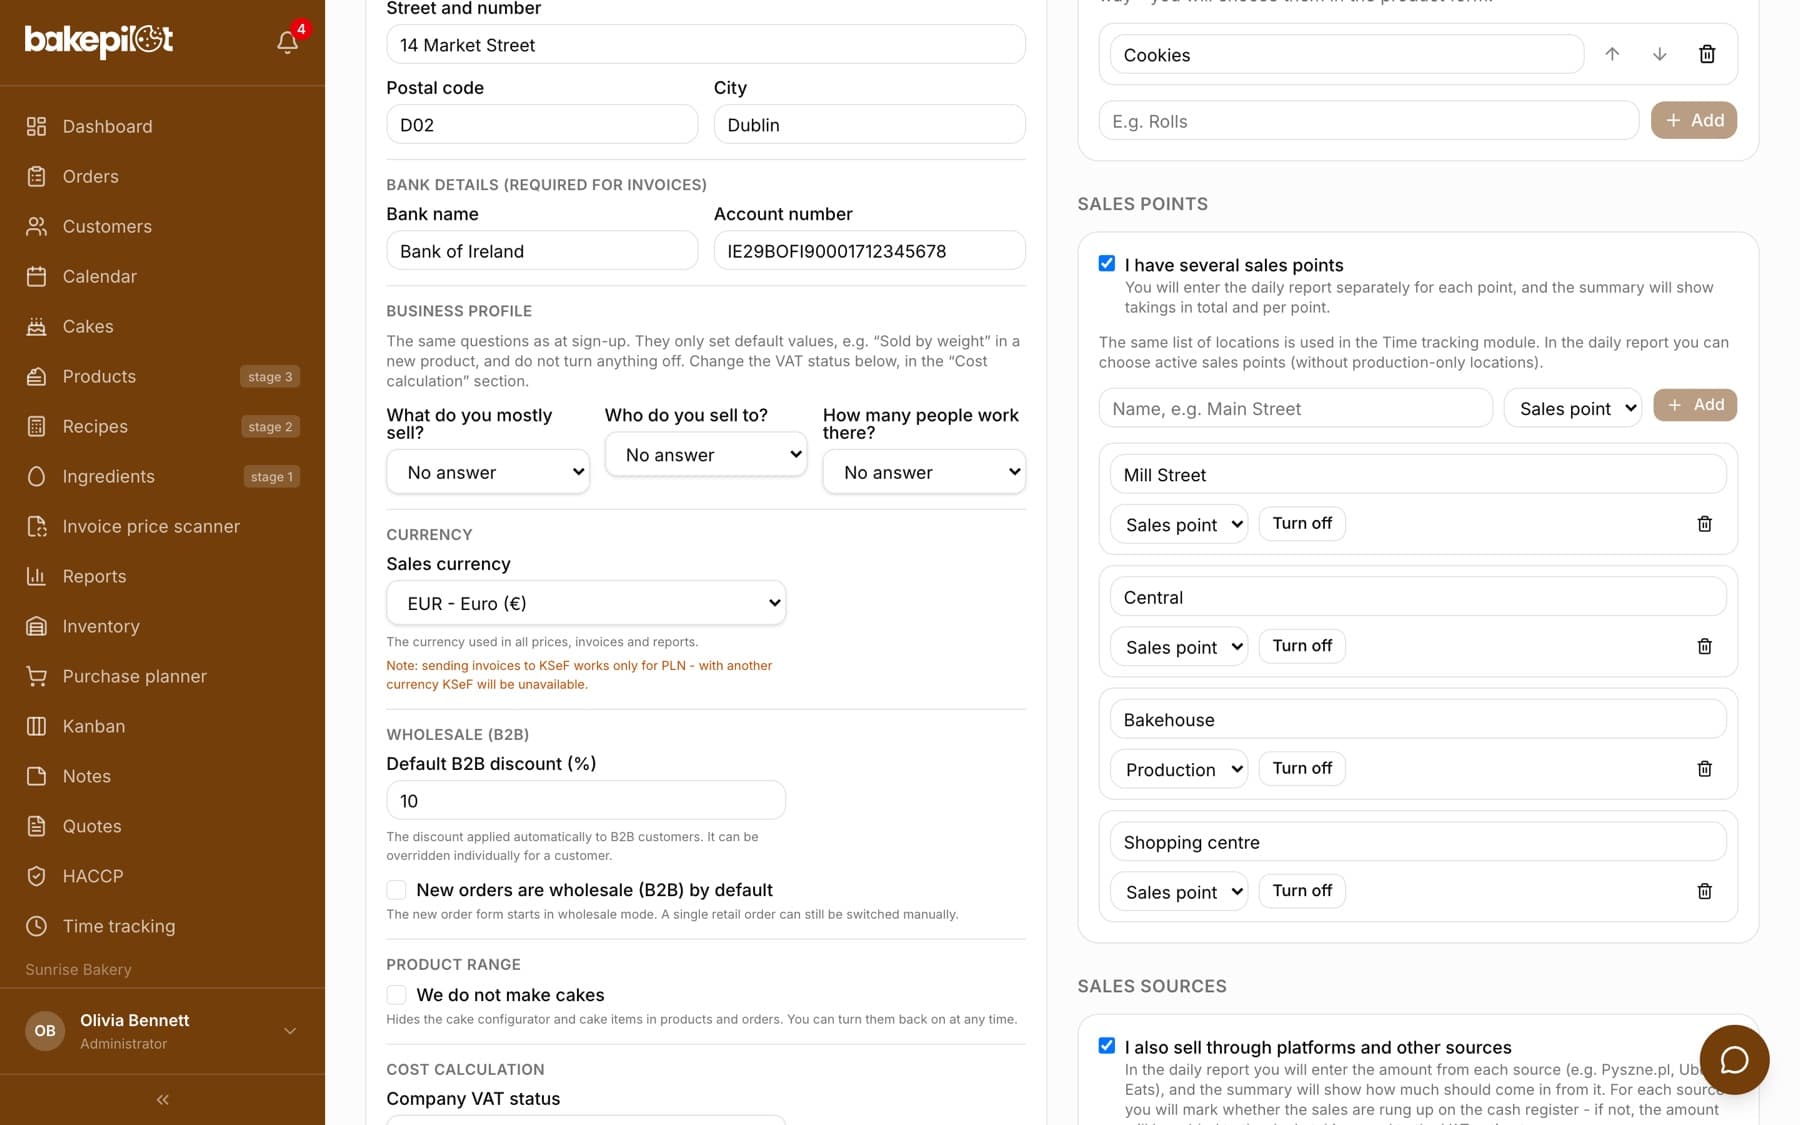1800x1125 pixels.
Task: Open 'Who do you sell to?' dropdown
Action: pyautogui.click(x=706, y=455)
